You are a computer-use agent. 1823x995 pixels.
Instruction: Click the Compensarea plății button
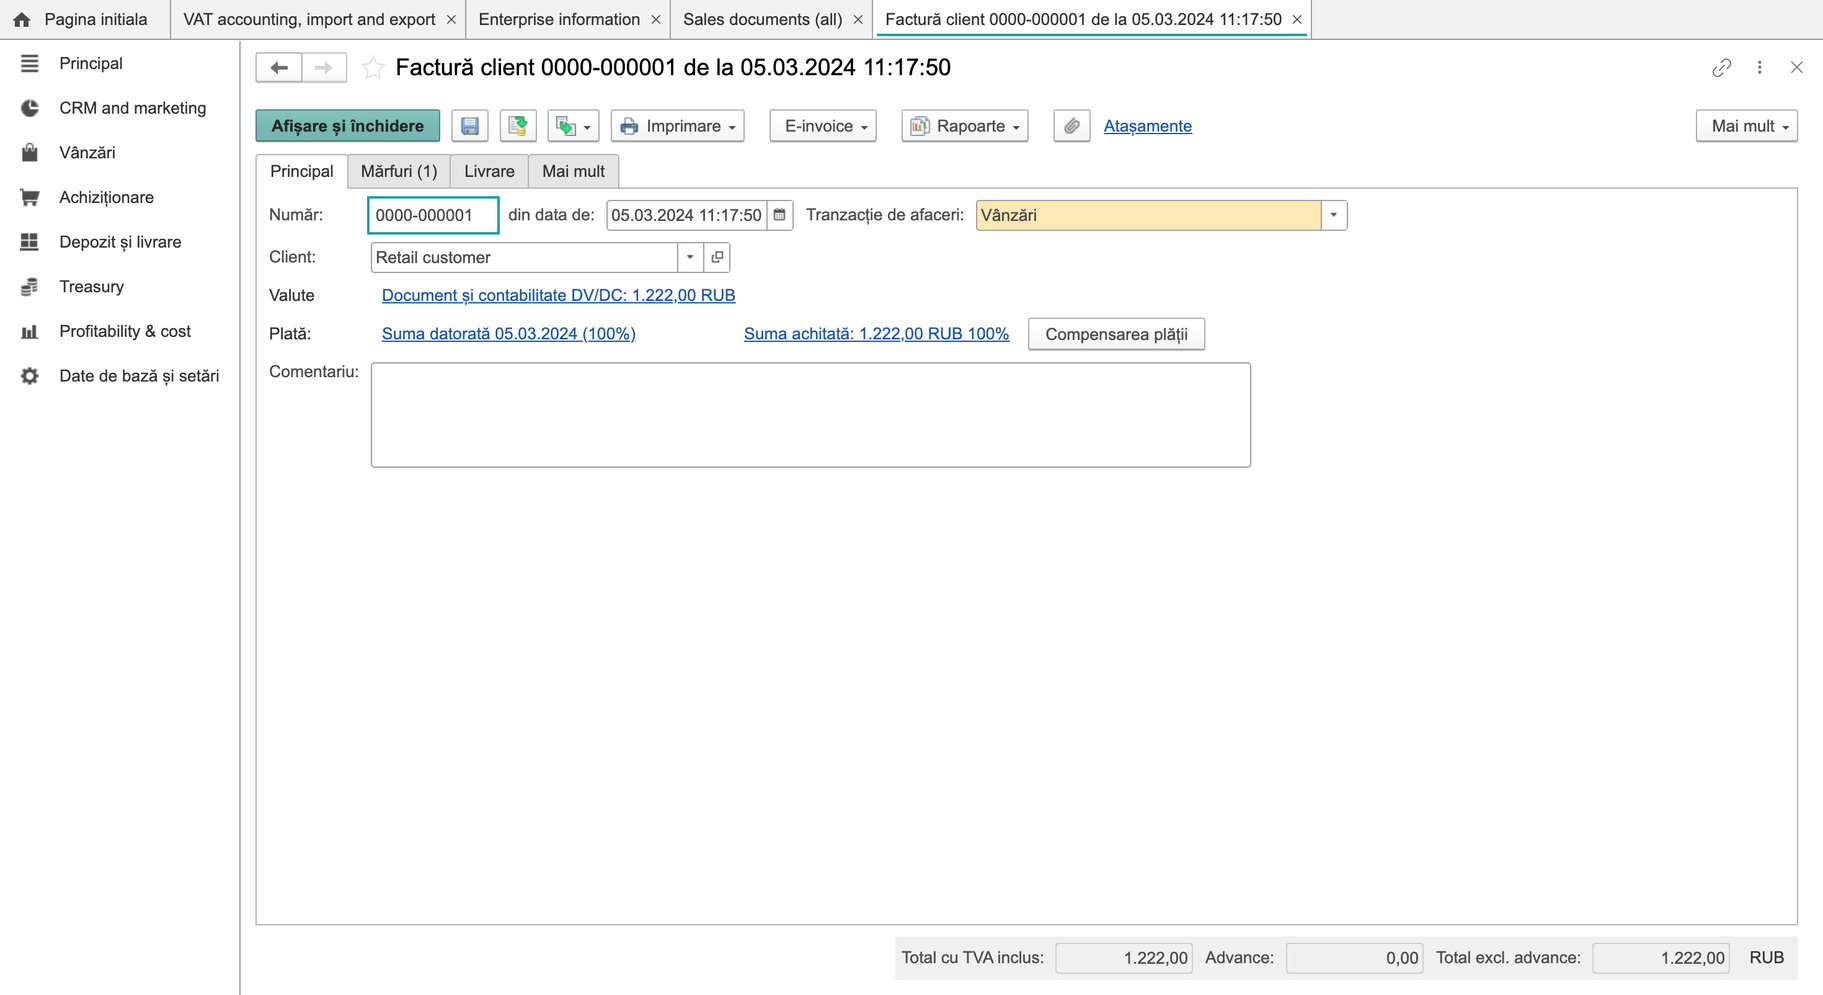(x=1116, y=334)
